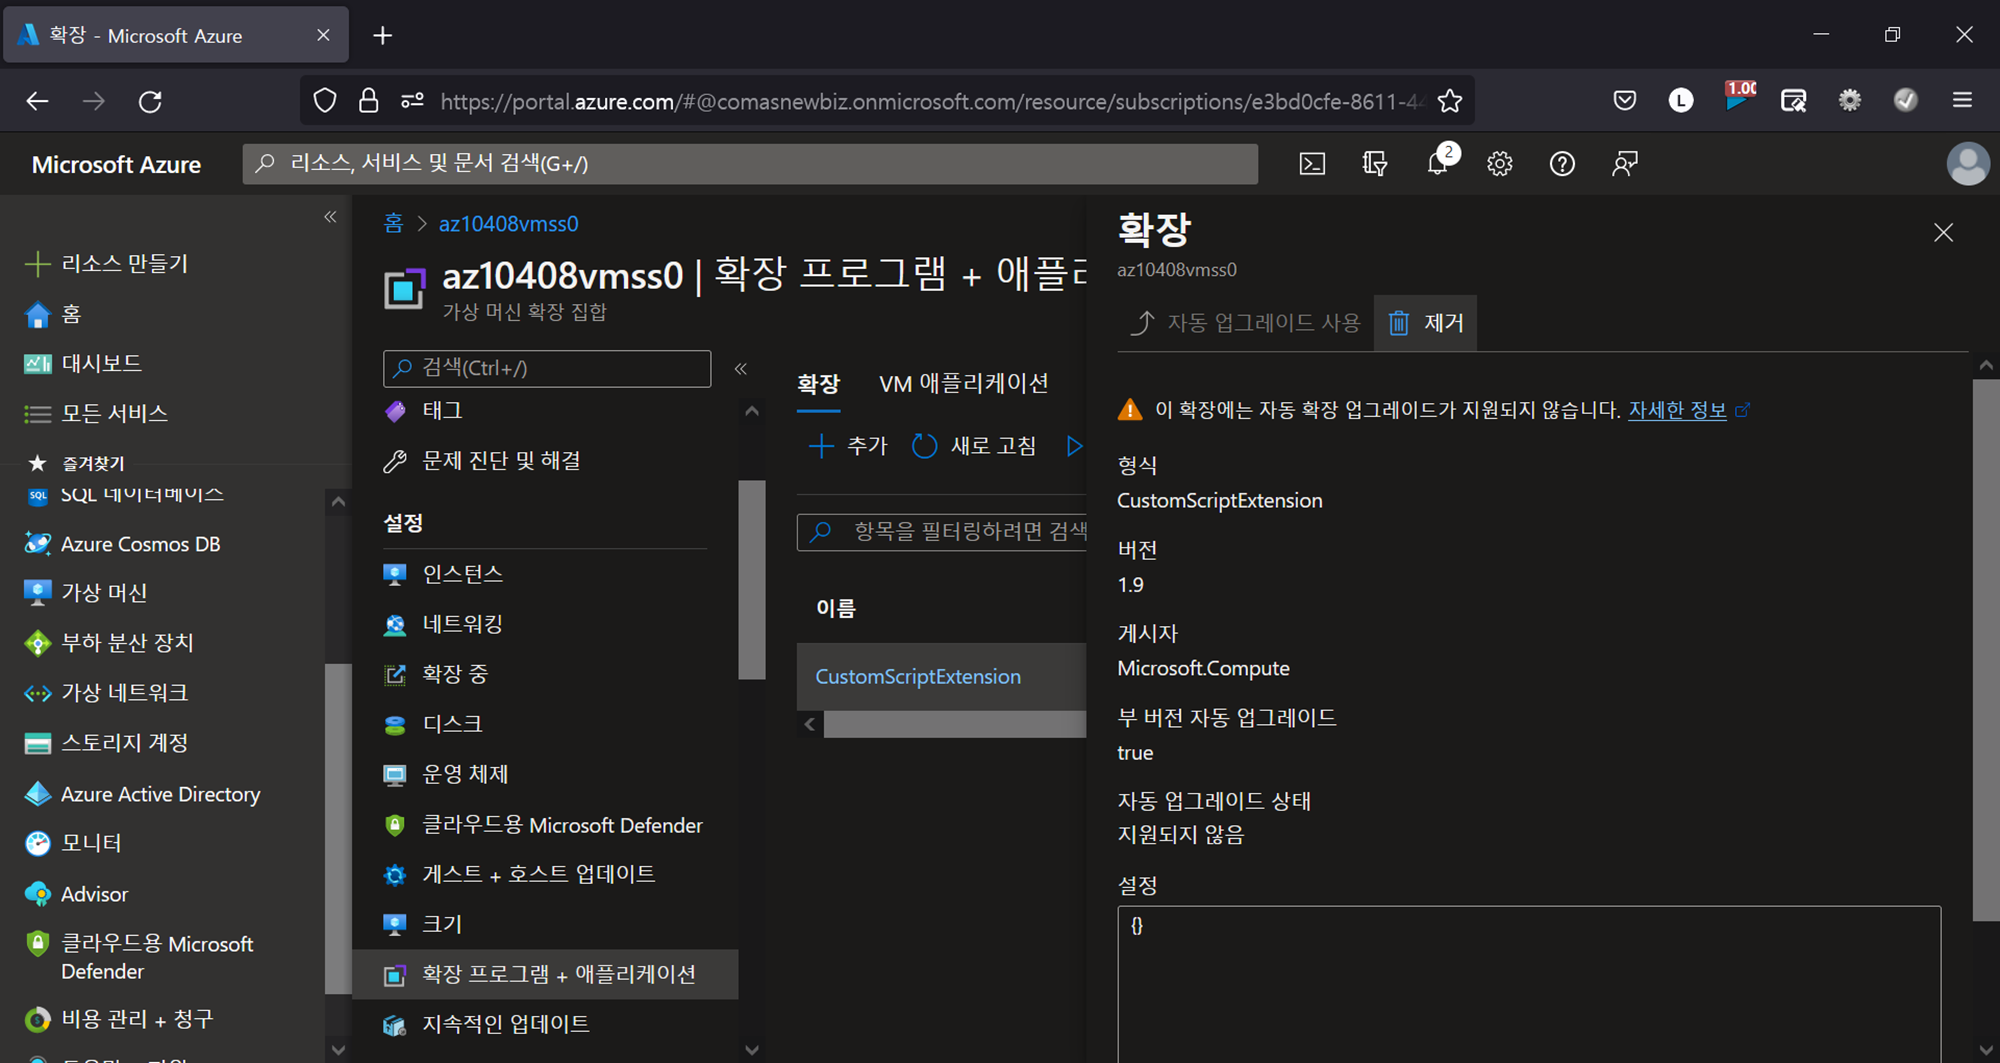Viewport: 2000px width, 1063px height.
Task: Open the Directories and subscriptions filter icon
Action: click(x=1375, y=164)
